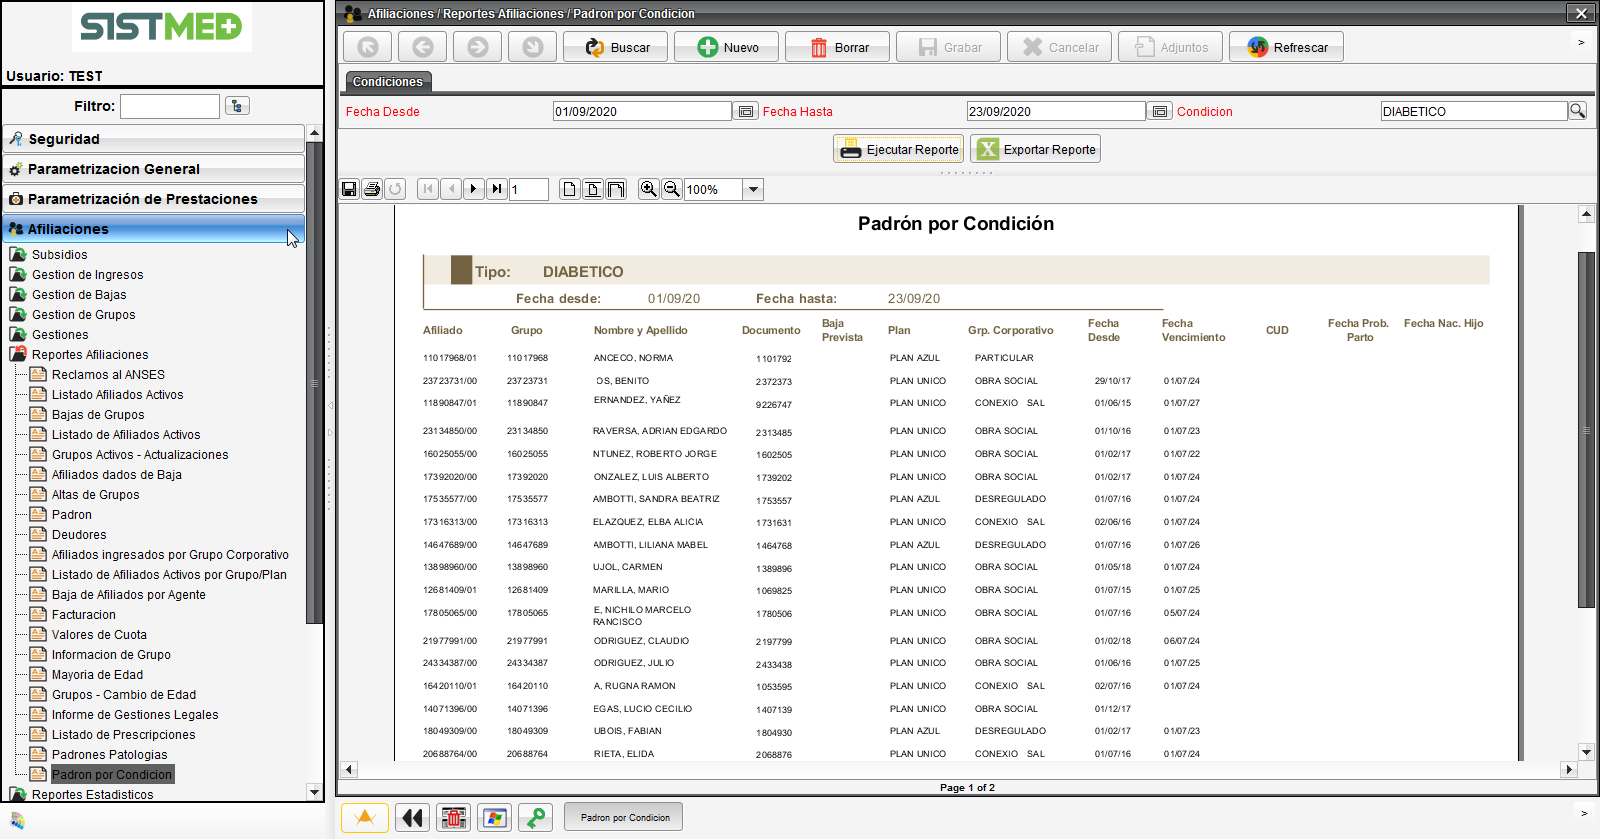The image size is (1600, 839).
Task: Click the Ejecutar Reporte button
Action: pos(898,149)
